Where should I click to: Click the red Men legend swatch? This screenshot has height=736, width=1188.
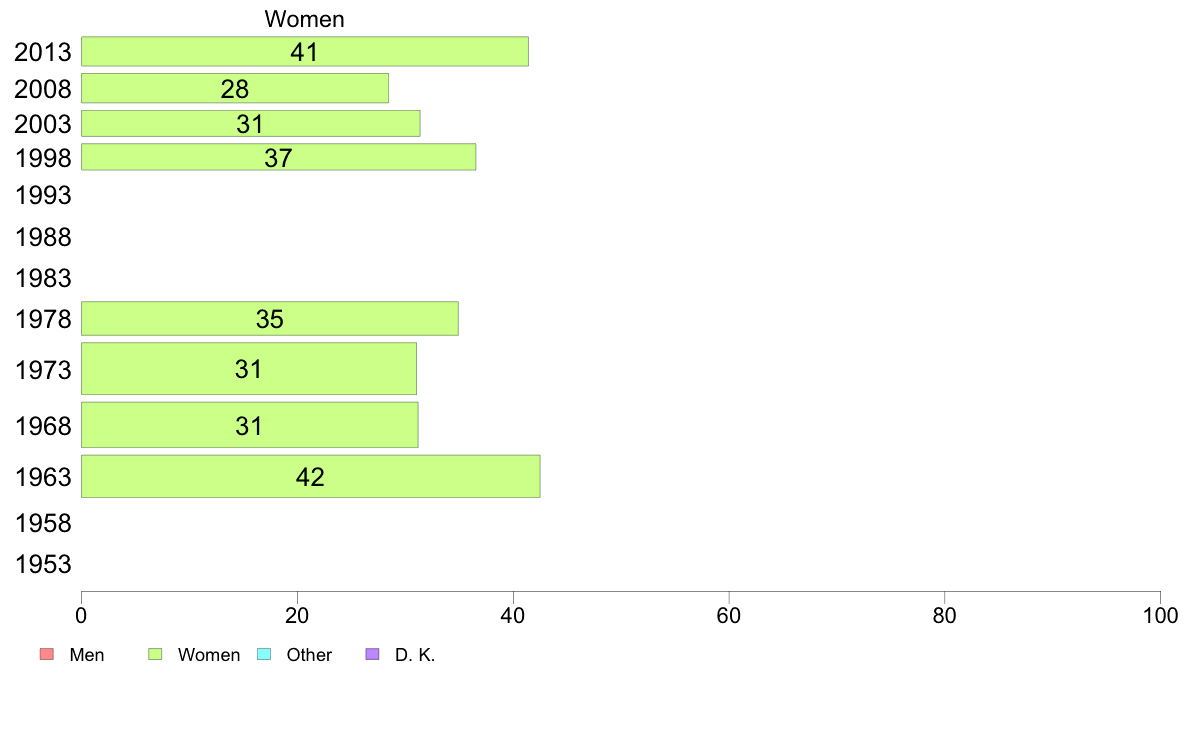[46, 654]
